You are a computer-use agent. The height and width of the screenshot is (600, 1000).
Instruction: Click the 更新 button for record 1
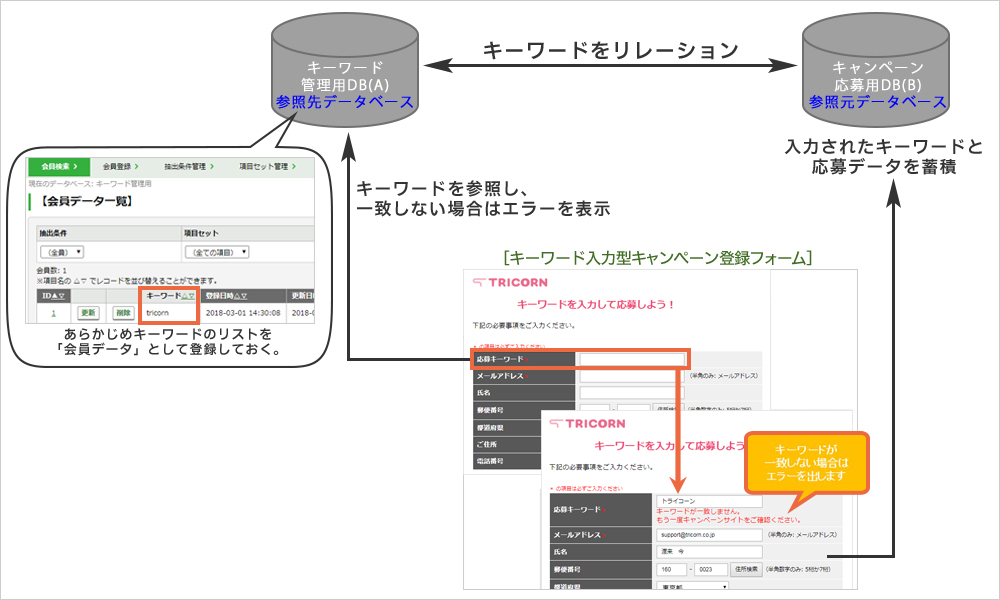click(x=88, y=313)
